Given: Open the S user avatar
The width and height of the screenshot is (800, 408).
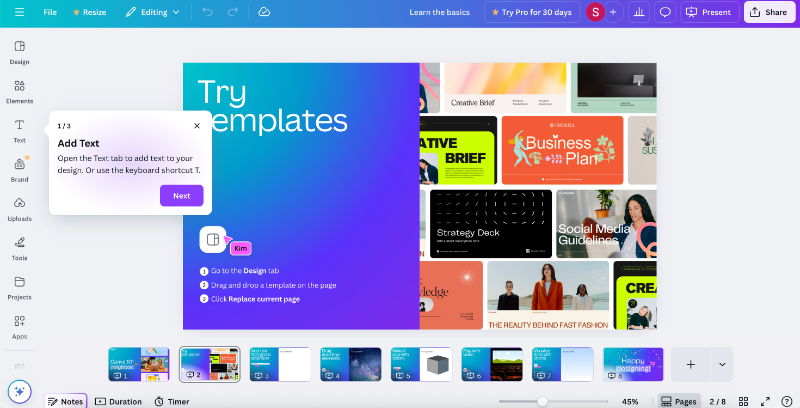Looking at the screenshot, I should click(x=595, y=12).
